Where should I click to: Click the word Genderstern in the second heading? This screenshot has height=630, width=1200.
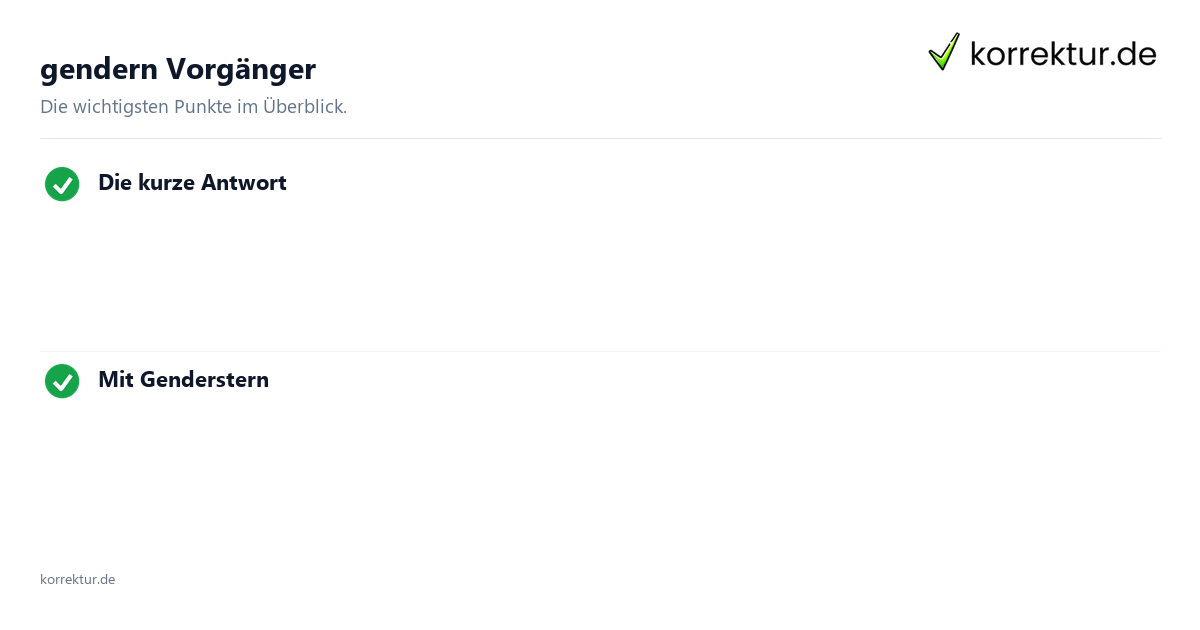(204, 380)
